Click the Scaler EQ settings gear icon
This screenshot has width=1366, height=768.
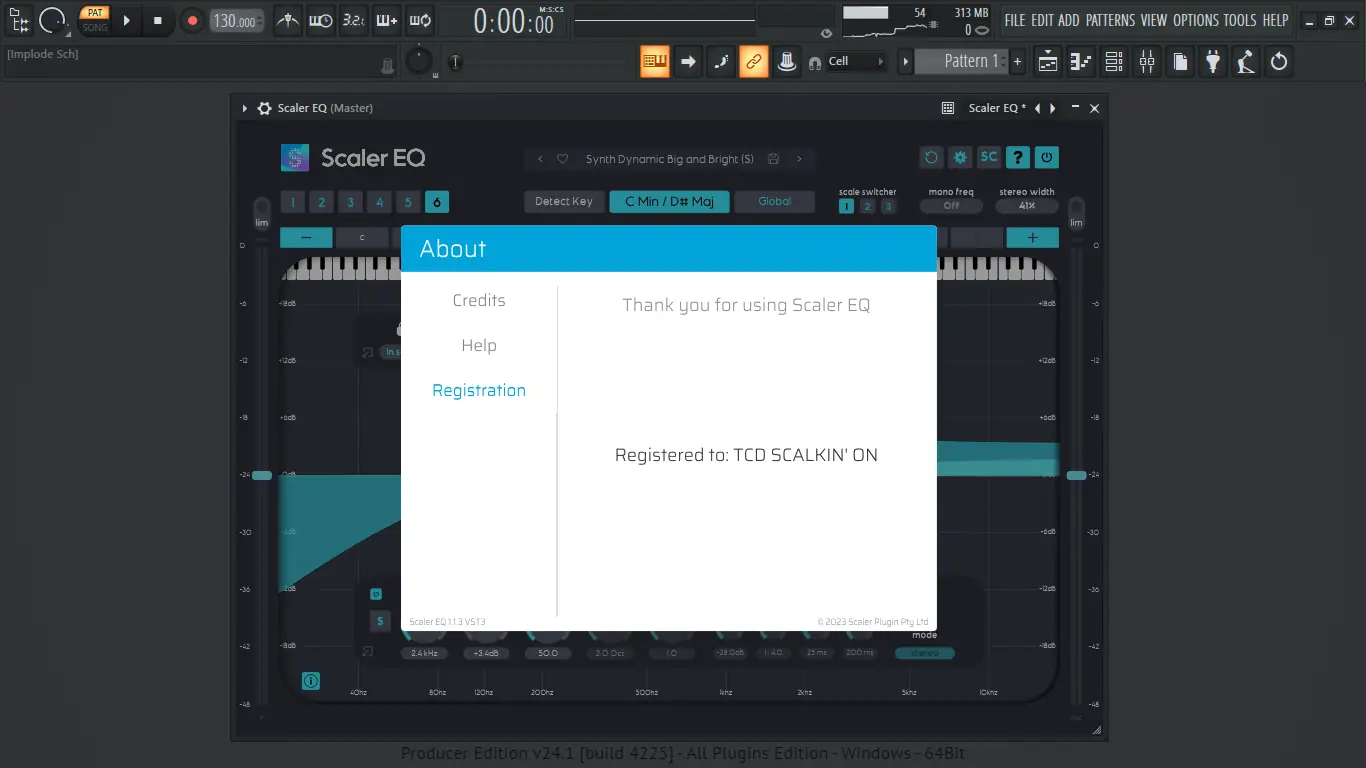click(x=959, y=157)
